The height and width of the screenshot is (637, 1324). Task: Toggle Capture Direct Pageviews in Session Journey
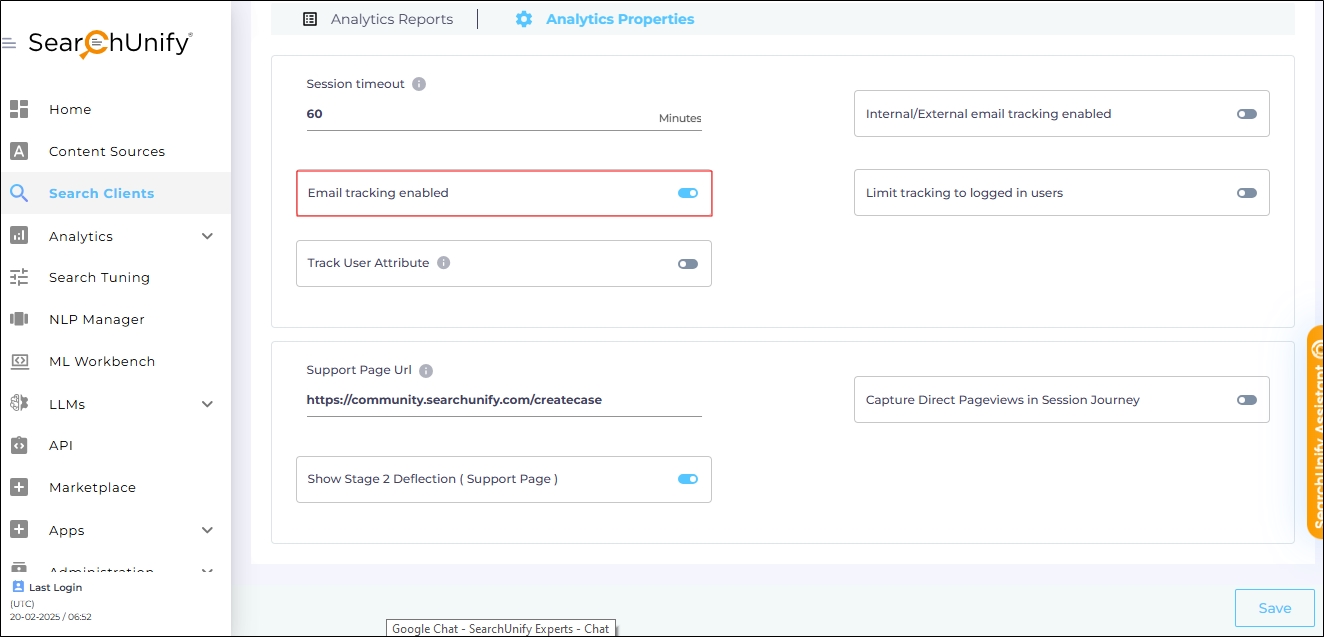[x=1246, y=400]
